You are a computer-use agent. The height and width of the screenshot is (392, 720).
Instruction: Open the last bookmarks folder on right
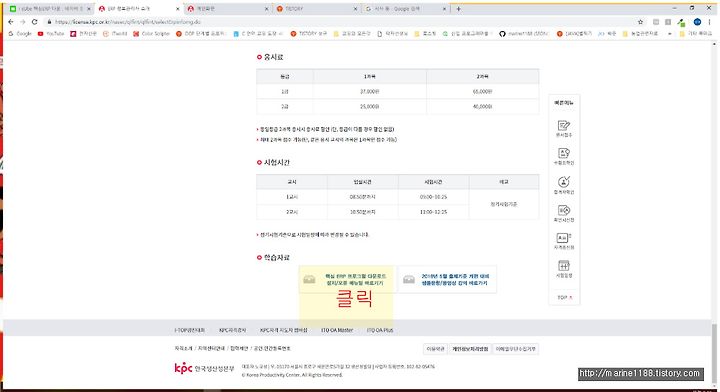[696, 34]
